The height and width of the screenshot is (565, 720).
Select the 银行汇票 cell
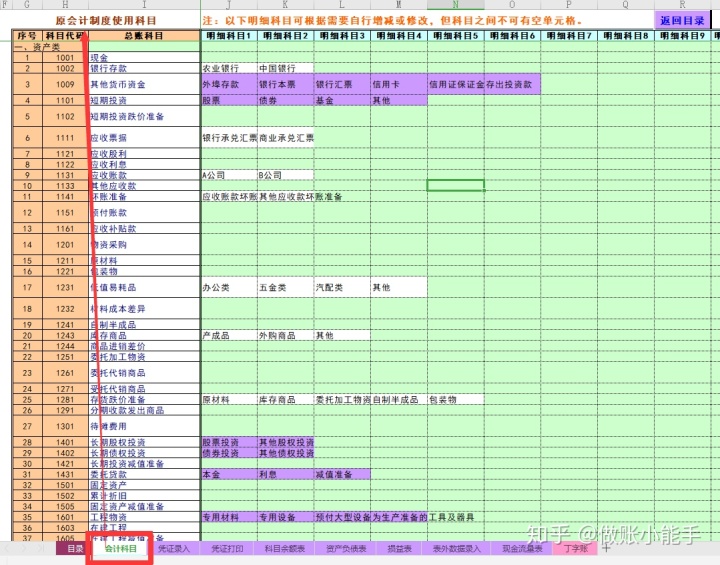342,84
